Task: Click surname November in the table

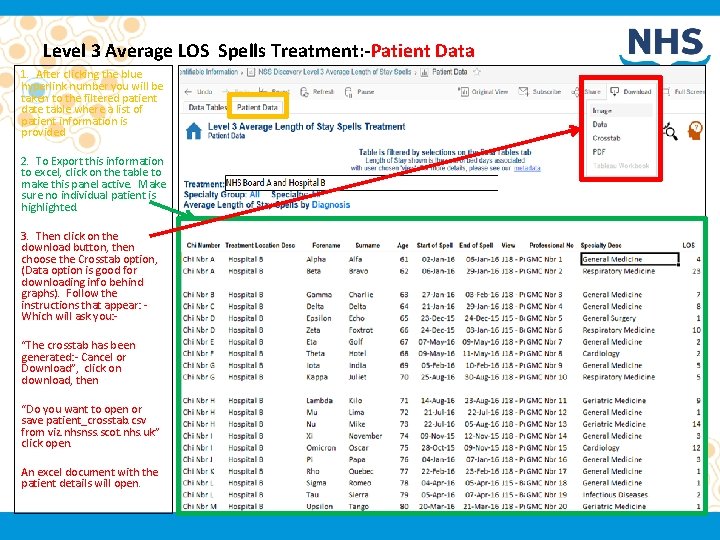Action: 365,436
